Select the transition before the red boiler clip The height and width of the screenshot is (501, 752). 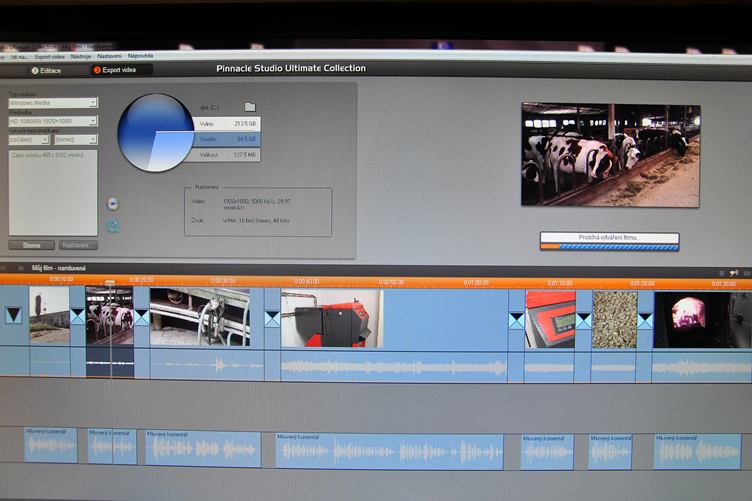tap(272, 319)
